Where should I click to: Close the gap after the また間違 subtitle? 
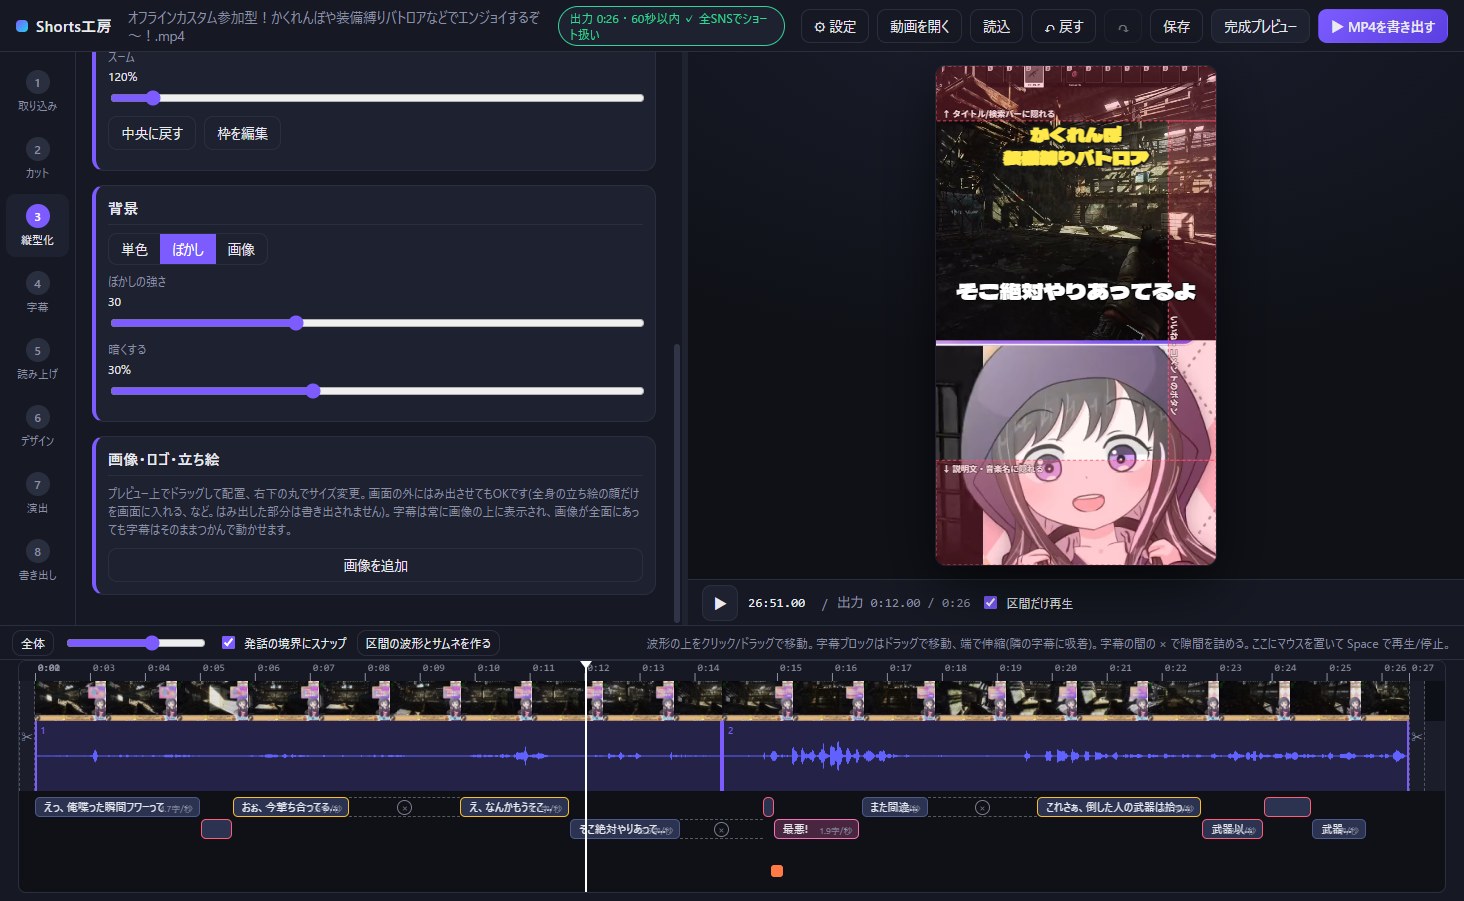point(982,807)
